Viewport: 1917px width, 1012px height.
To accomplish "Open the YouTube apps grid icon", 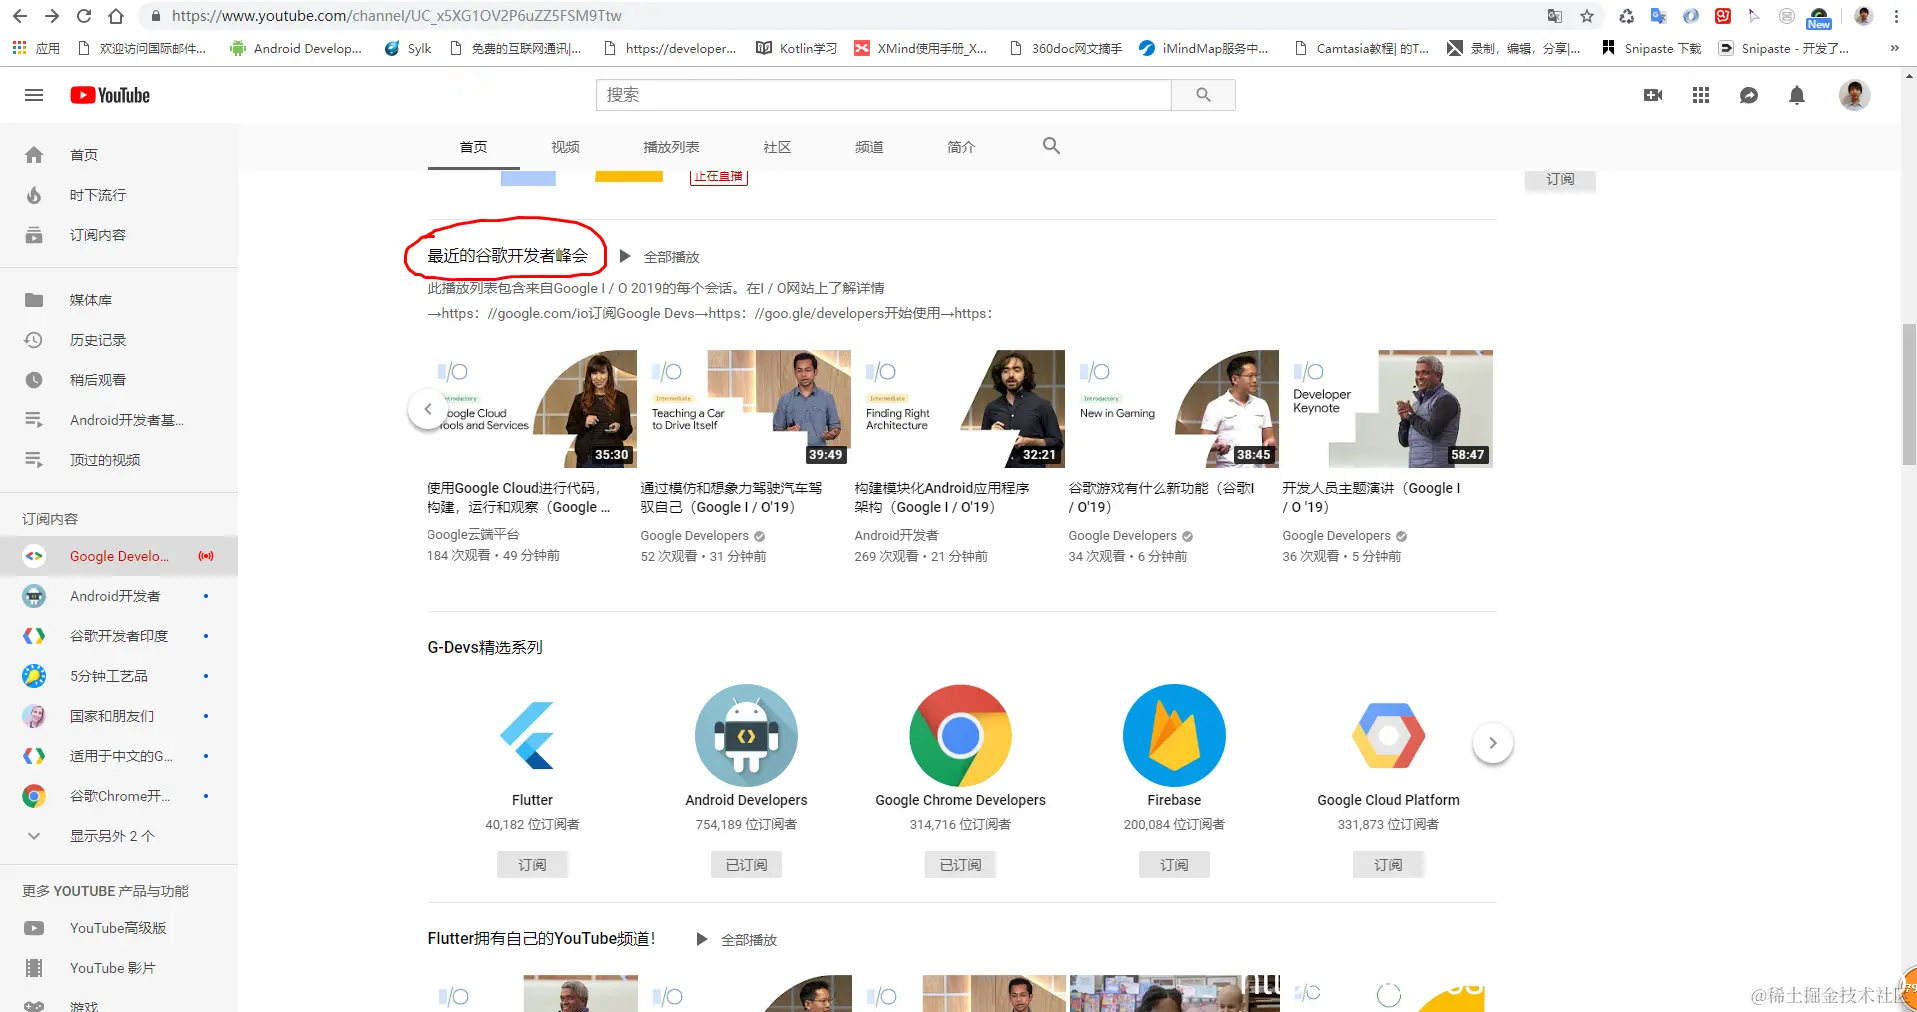I will 1700,95.
